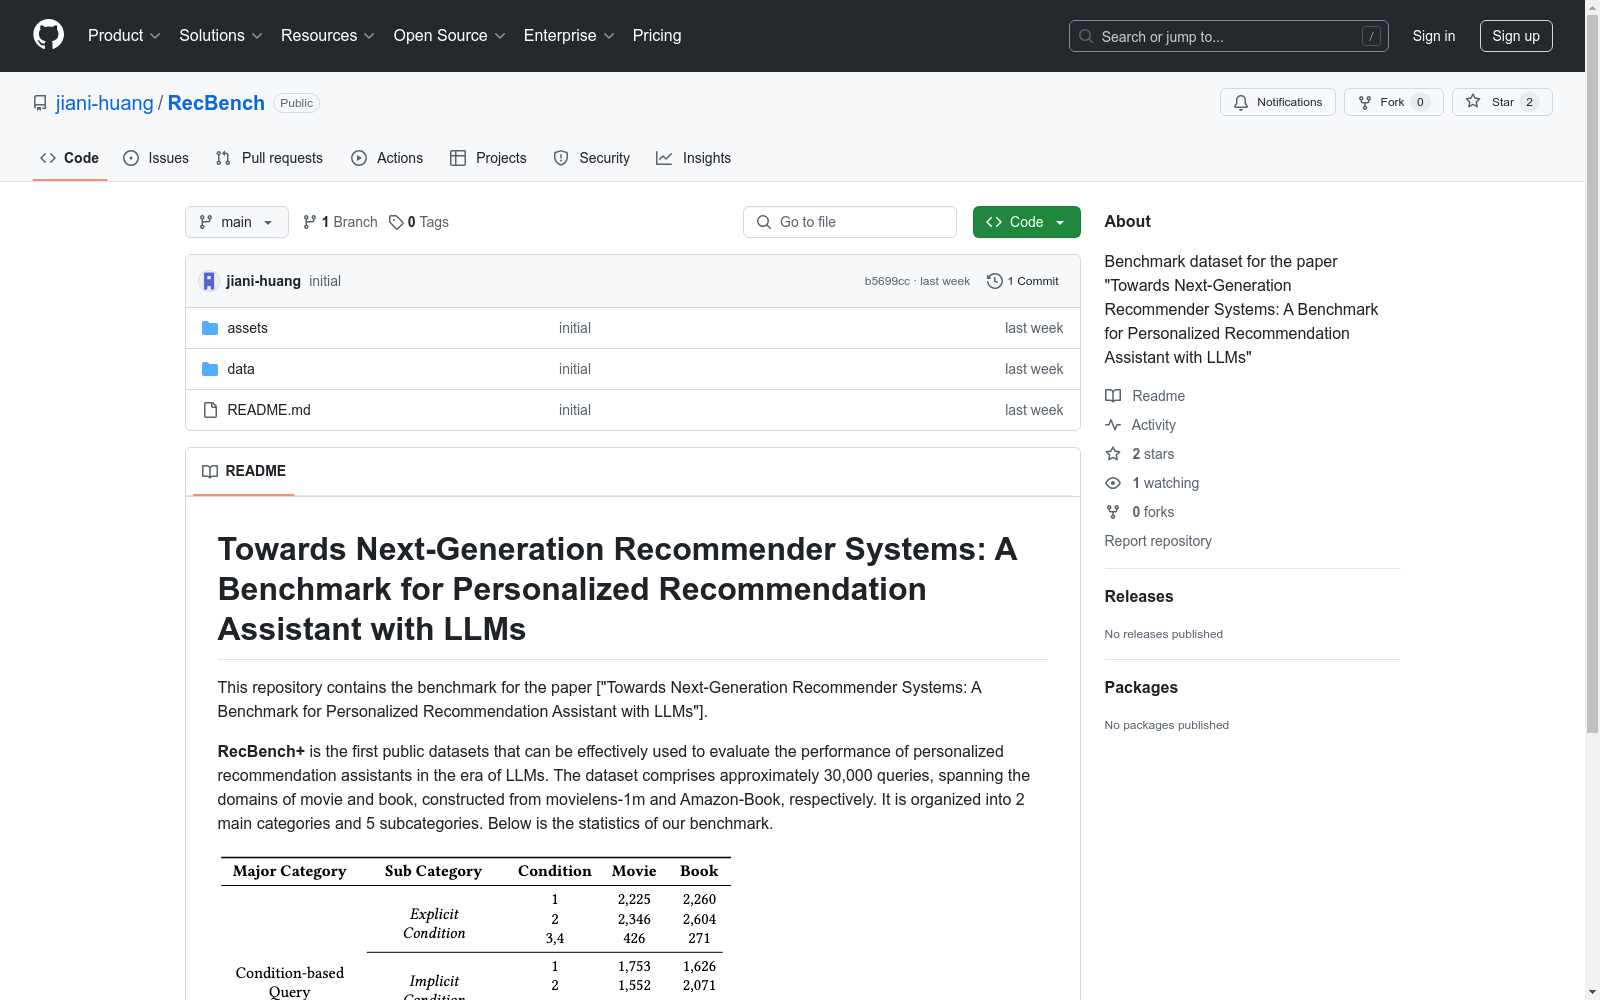Click the tag icon next to Tags
The image size is (1600, 1000).
click(396, 222)
